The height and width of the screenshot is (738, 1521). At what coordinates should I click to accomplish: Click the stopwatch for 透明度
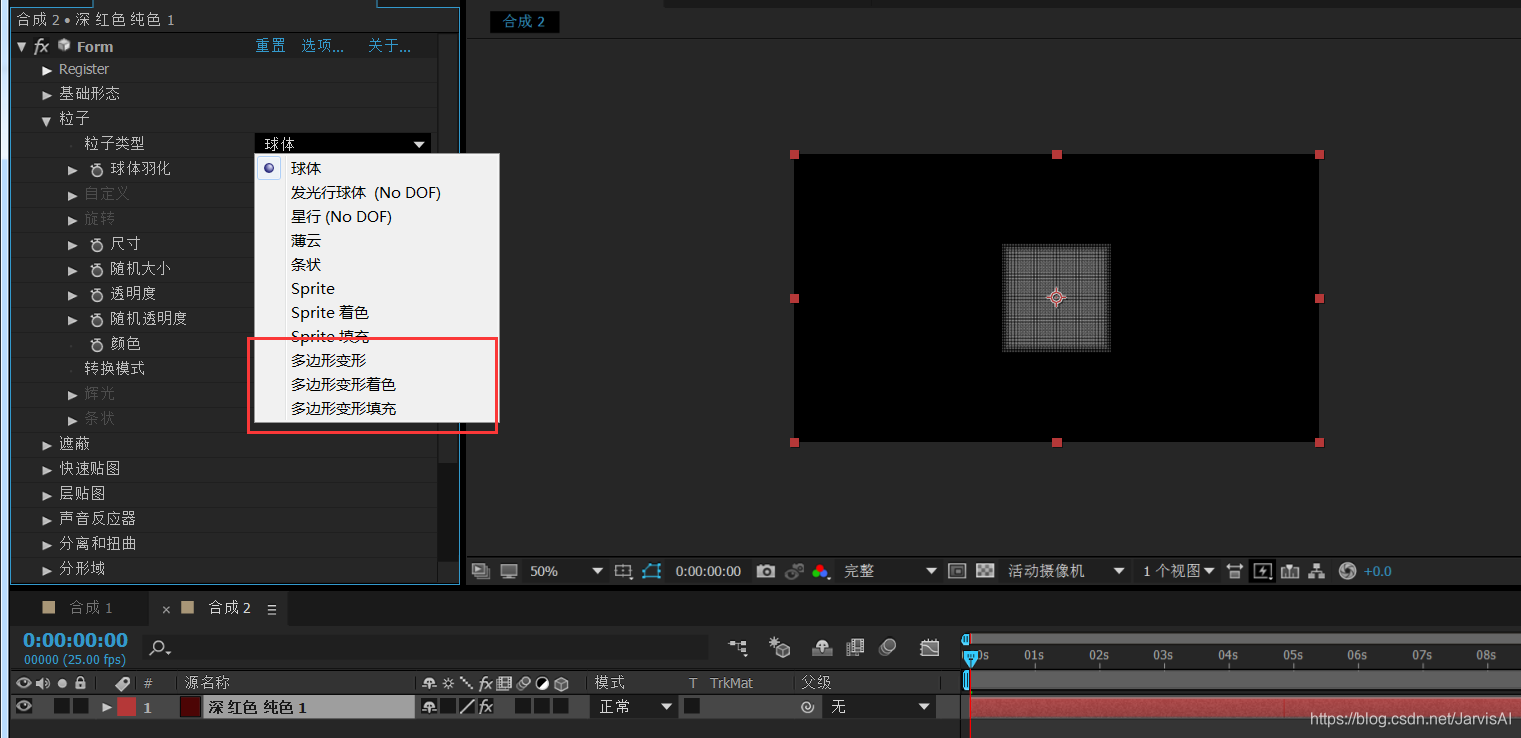coord(97,294)
